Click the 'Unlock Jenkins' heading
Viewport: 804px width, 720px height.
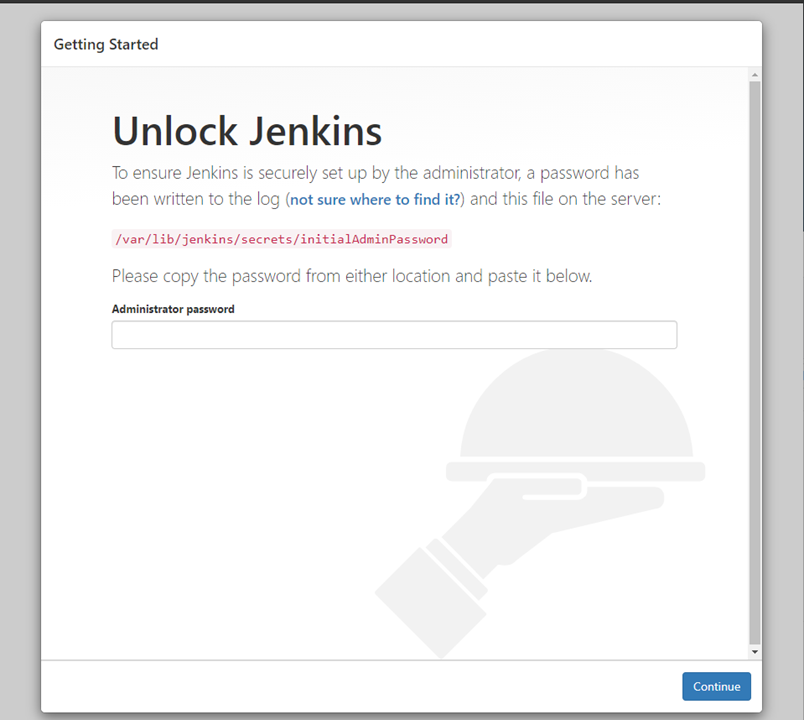tap(247, 131)
